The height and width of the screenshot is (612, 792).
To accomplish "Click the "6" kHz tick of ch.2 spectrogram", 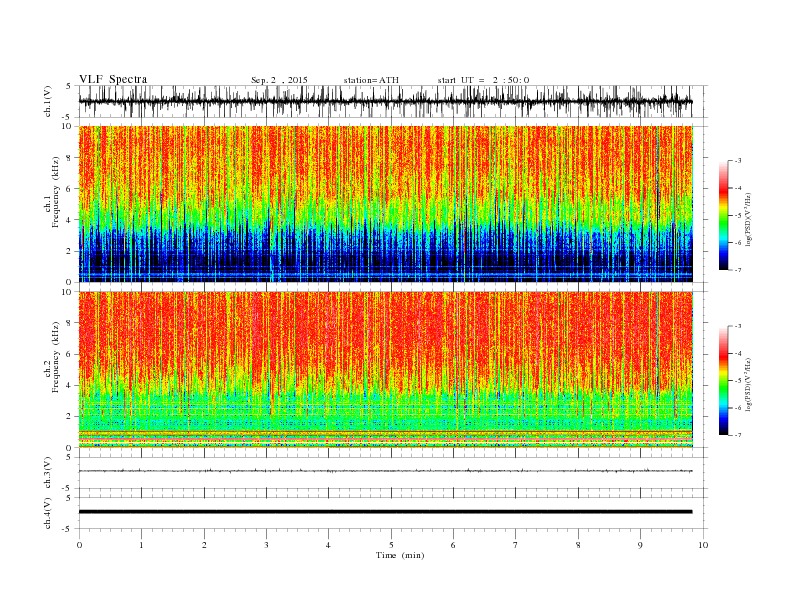I will coord(70,354).
